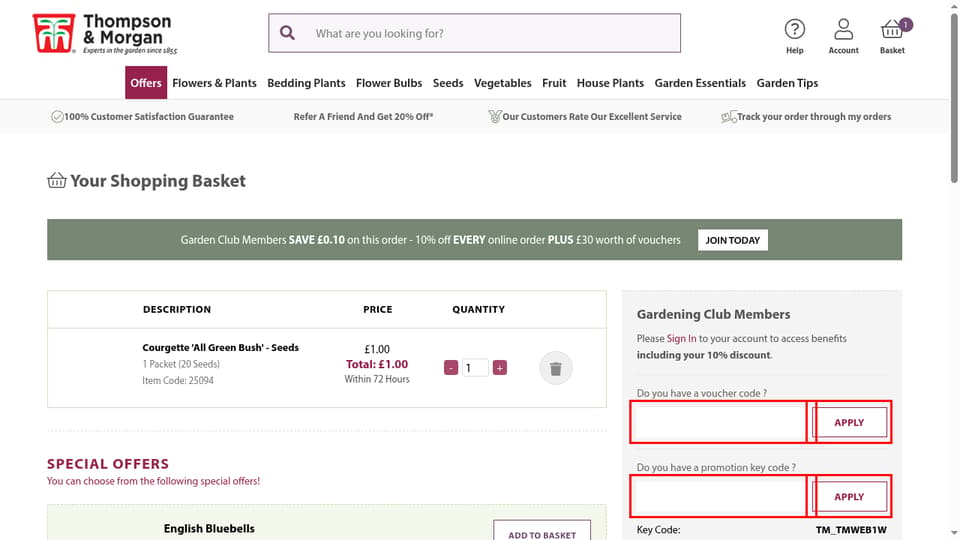Click the search magnifier icon
The image size is (960, 540).
(287, 33)
